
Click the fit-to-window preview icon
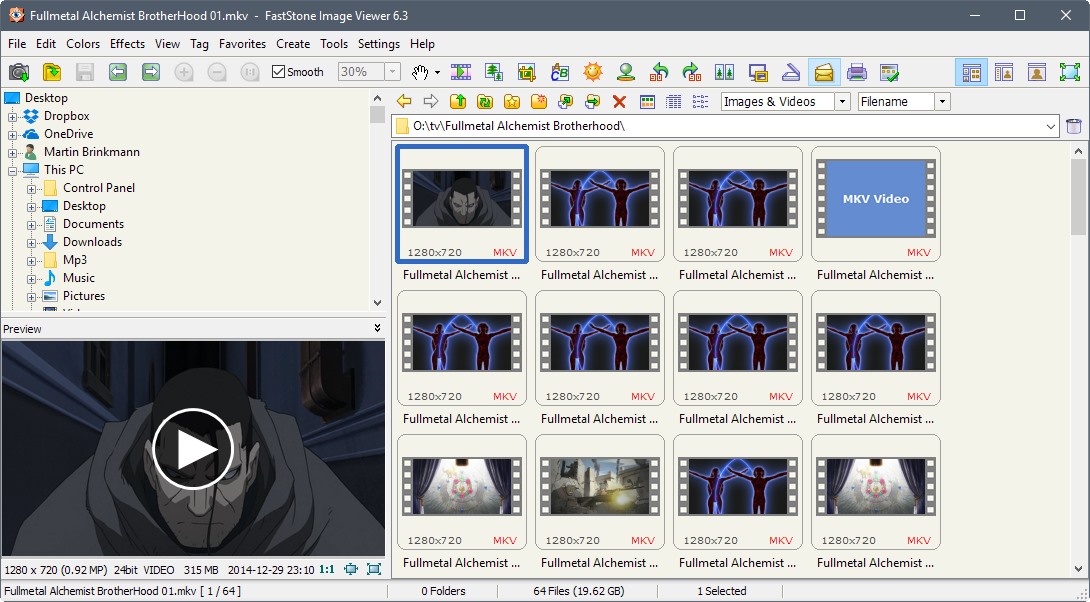[351, 569]
